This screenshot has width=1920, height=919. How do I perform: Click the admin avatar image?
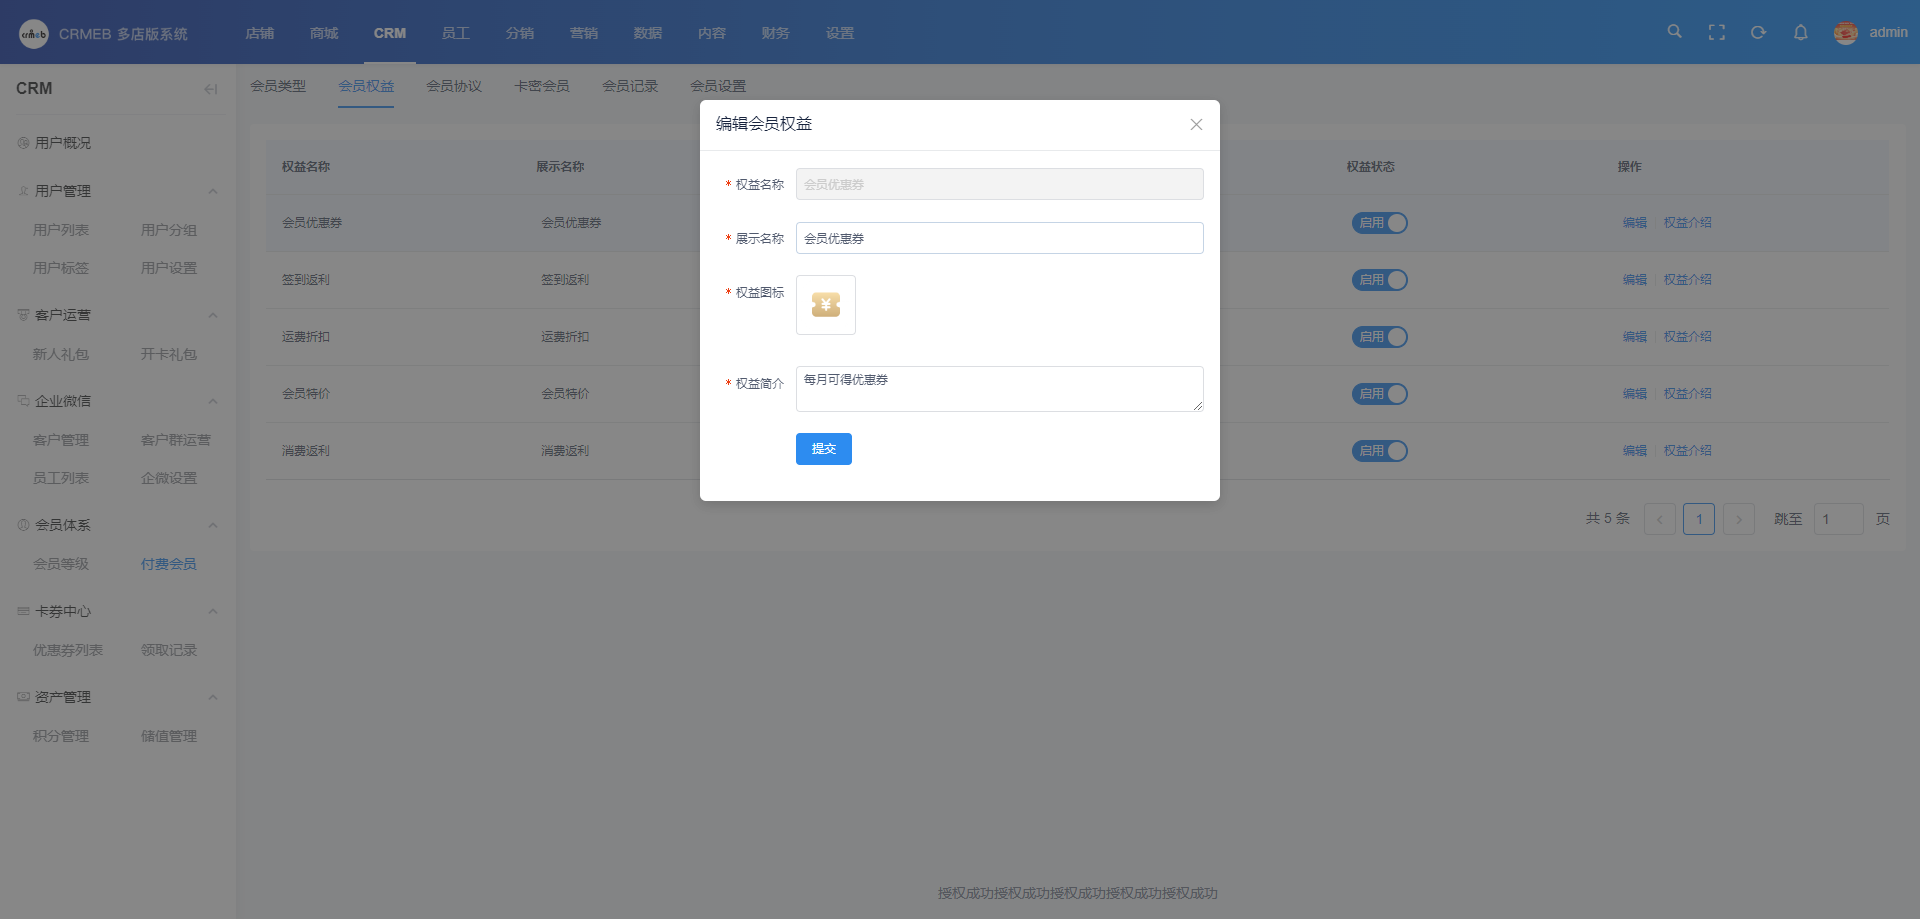pyautogui.click(x=1845, y=33)
